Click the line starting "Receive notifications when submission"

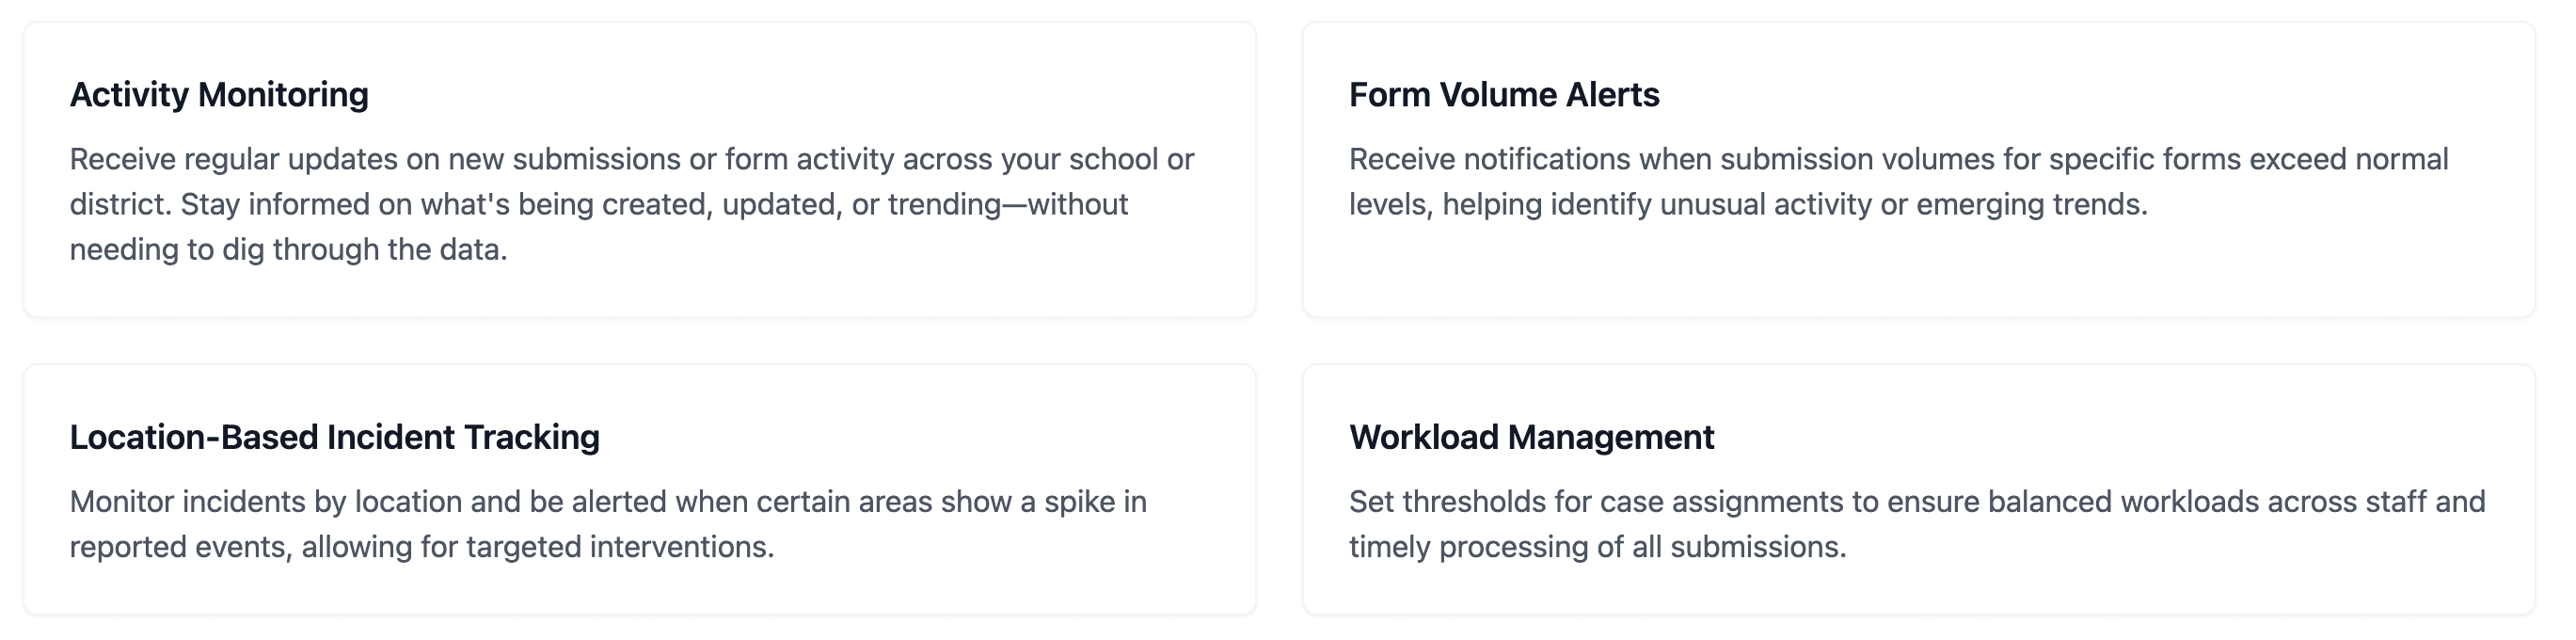tap(1899, 159)
